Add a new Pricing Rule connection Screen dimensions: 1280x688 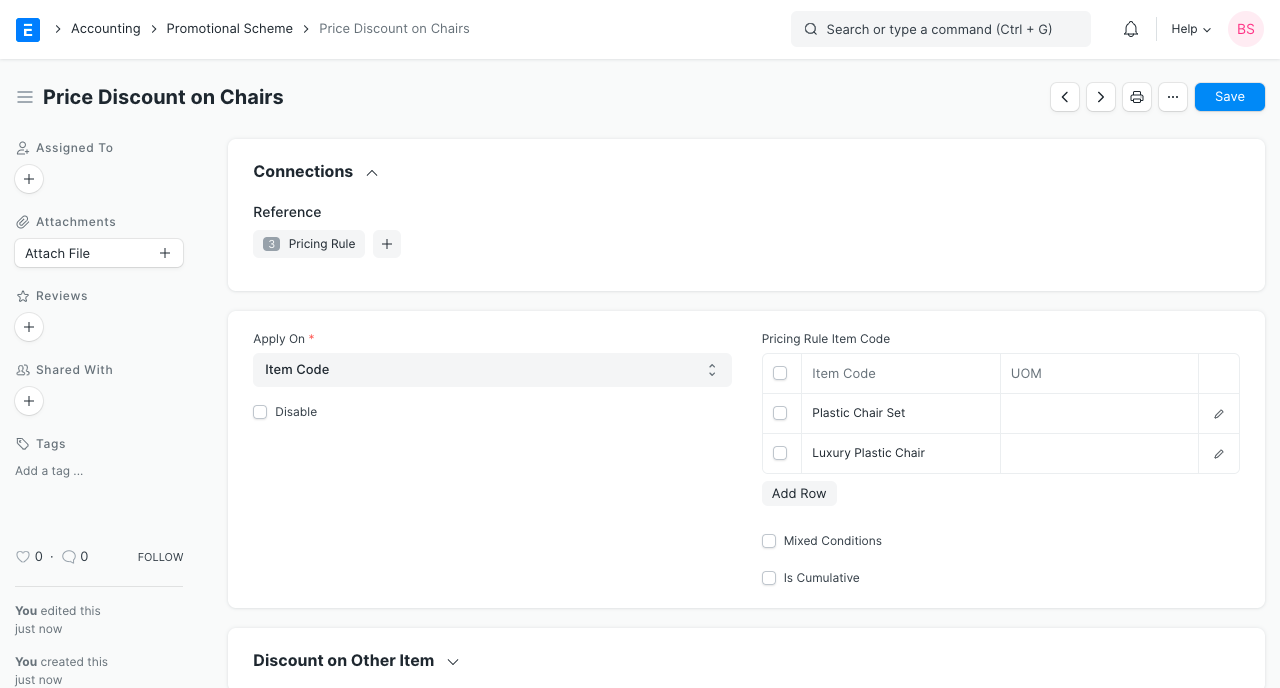[x=387, y=244]
